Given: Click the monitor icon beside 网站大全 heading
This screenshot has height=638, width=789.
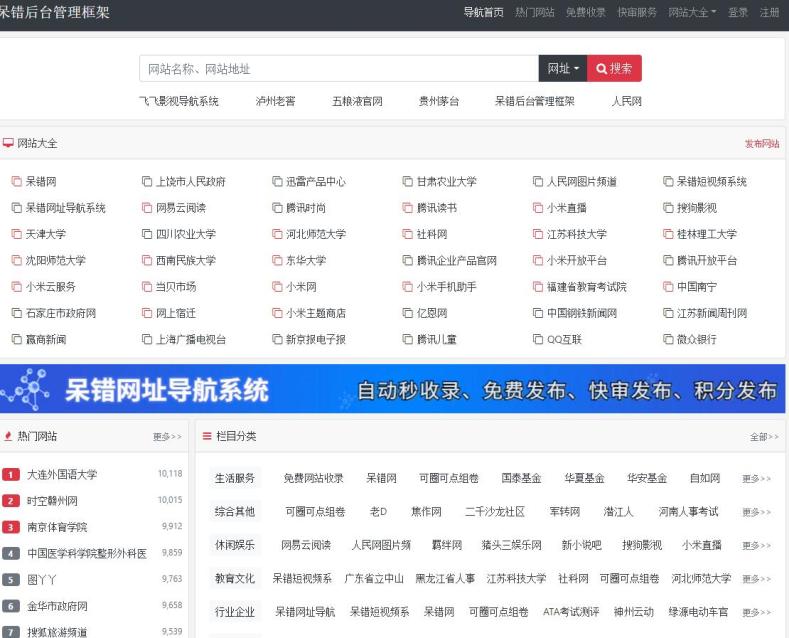Looking at the screenshot, I should [8, 143].
